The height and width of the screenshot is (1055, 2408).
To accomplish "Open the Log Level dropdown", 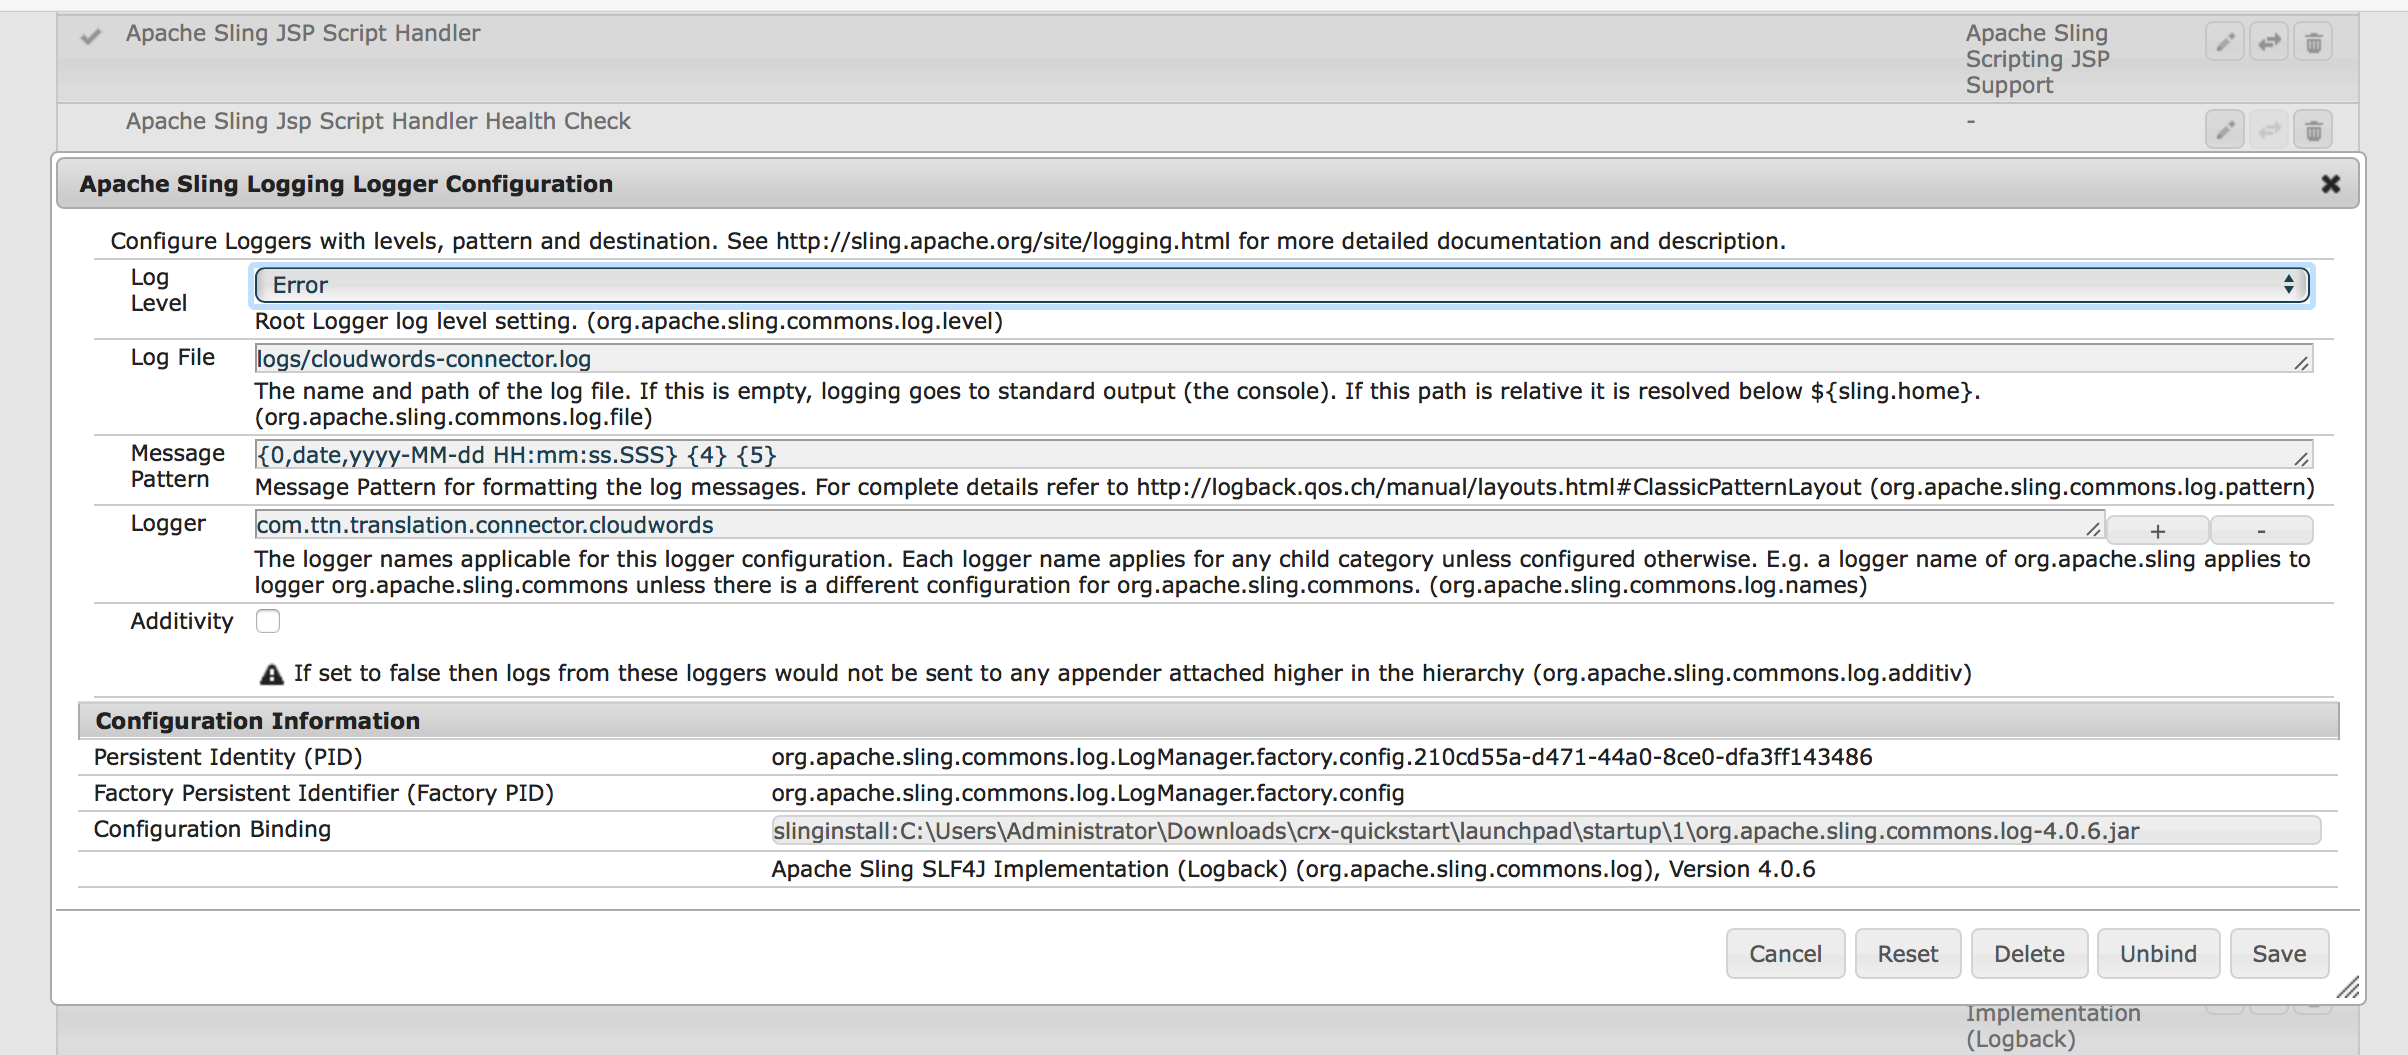I will (x=1282, y=286).
